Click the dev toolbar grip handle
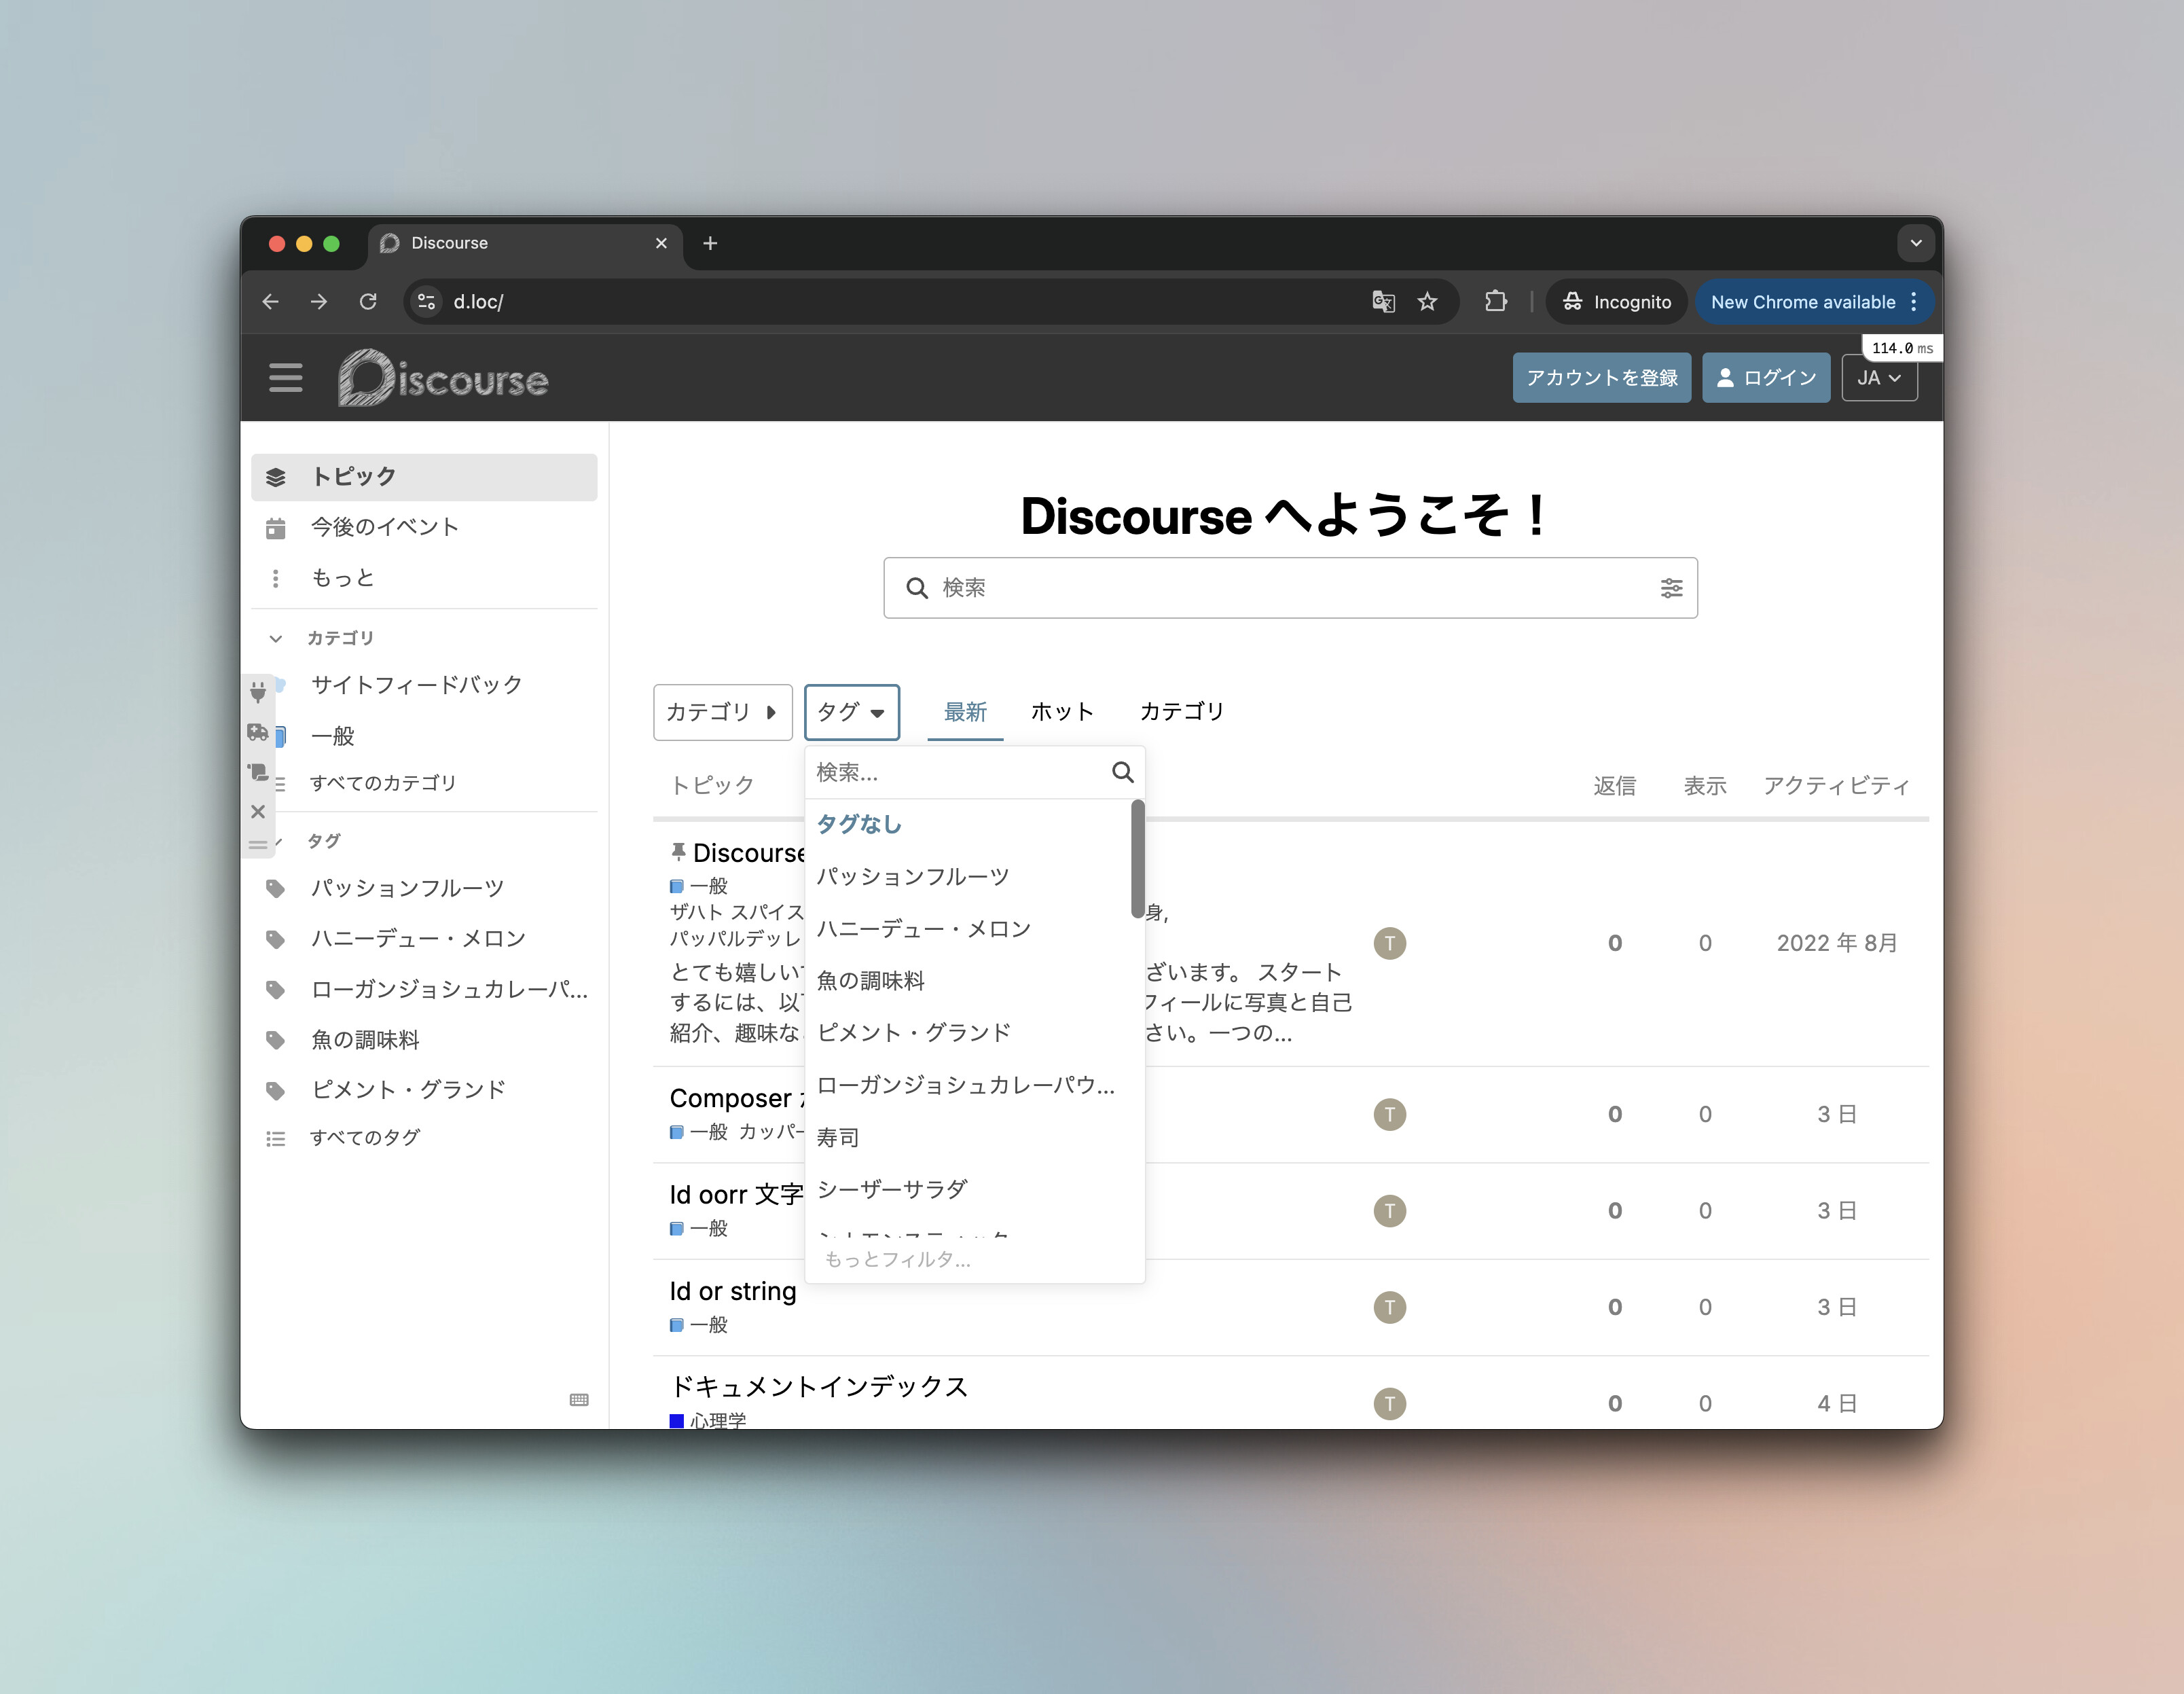The height and width of the screenshot is (1694, 2184). [x=258, y=845]
